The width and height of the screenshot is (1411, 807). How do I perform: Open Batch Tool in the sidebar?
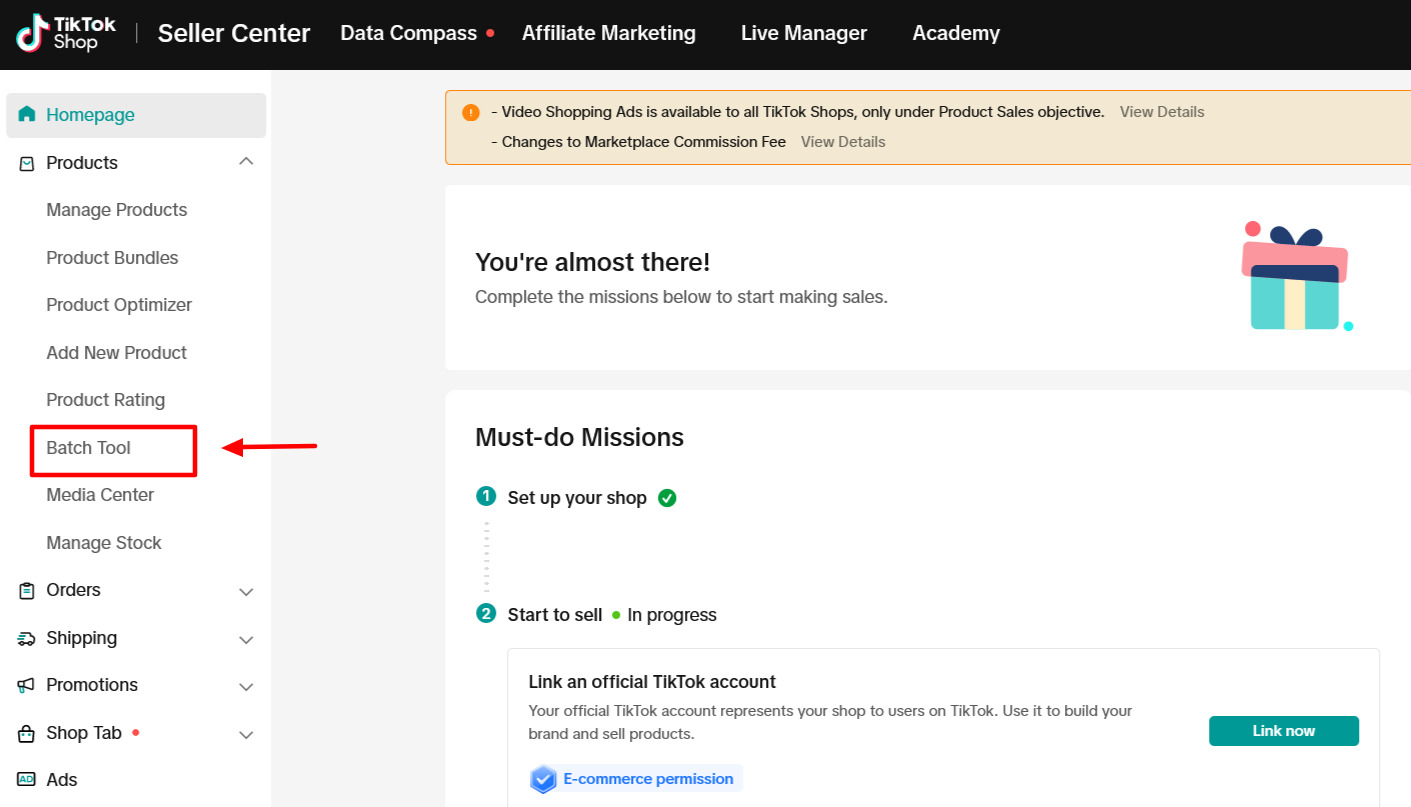[89, 448]
